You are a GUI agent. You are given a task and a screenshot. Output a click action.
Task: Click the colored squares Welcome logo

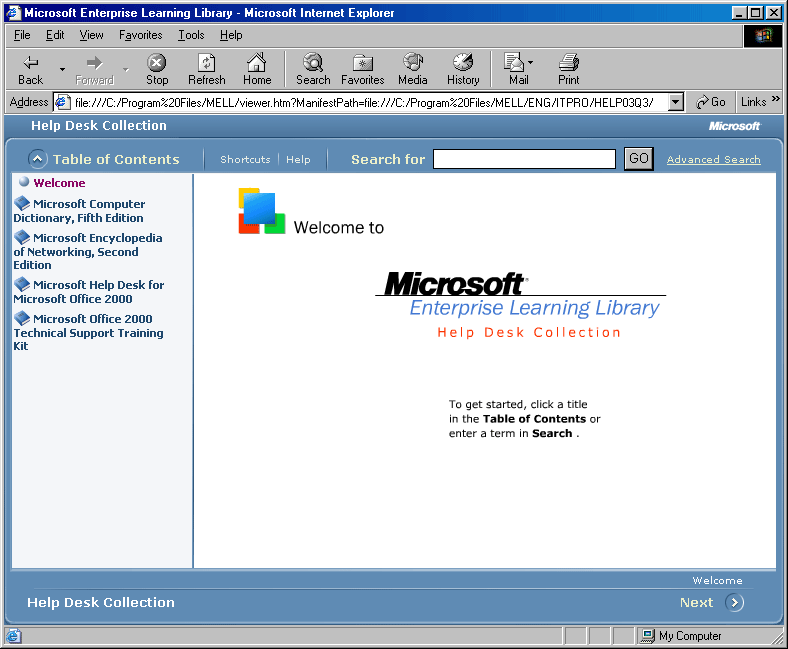[x=261, y=211]
